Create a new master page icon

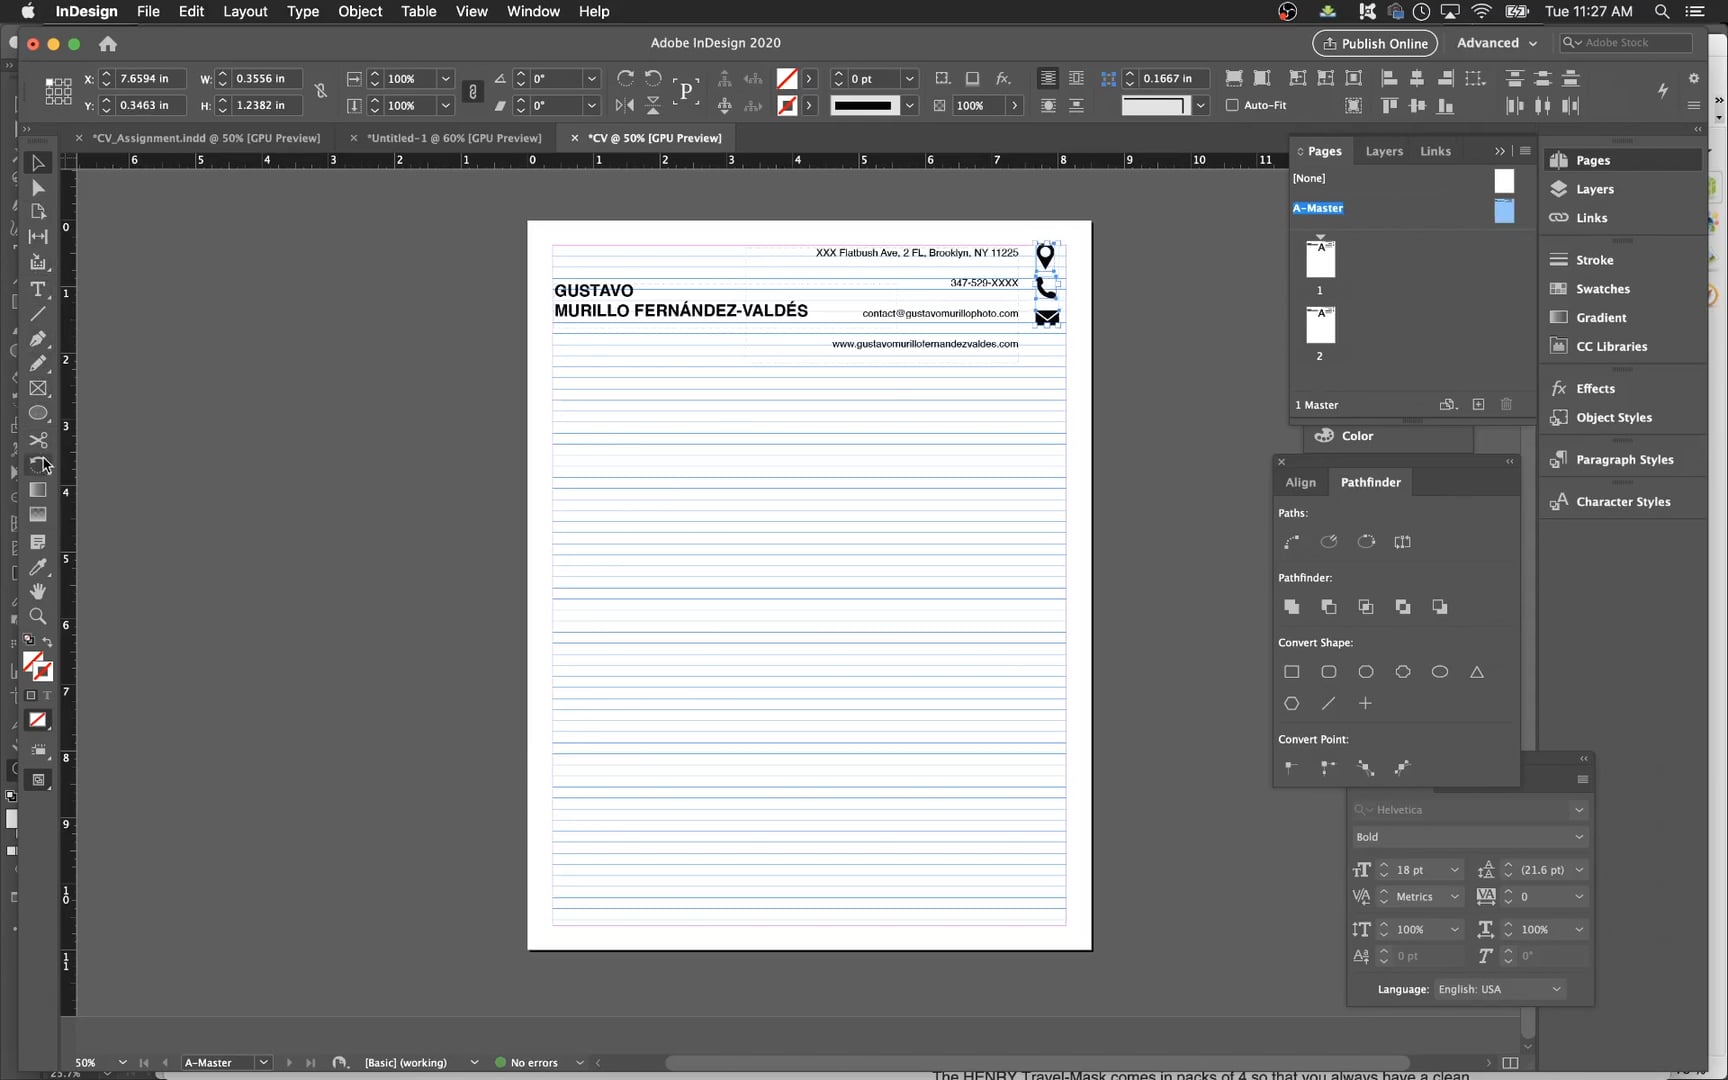(1478, 405)
